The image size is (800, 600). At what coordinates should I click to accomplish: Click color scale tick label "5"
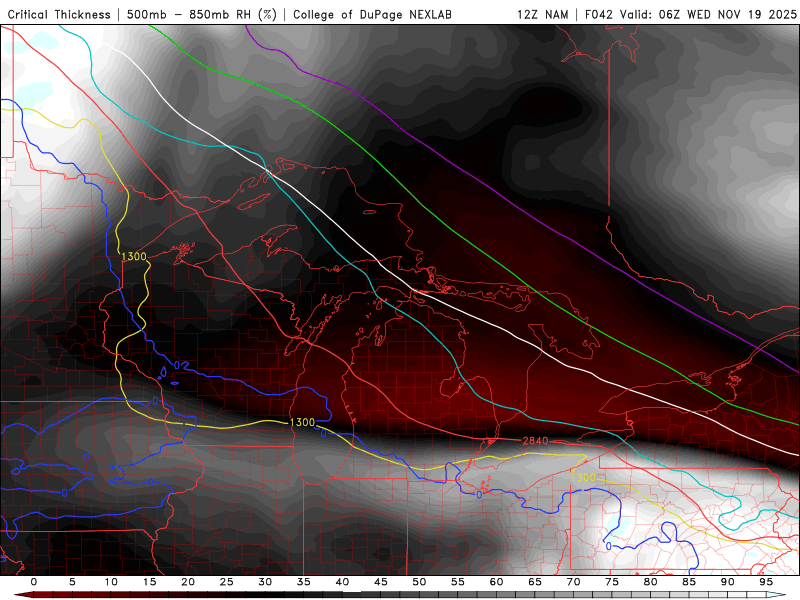tap(72, 582)
